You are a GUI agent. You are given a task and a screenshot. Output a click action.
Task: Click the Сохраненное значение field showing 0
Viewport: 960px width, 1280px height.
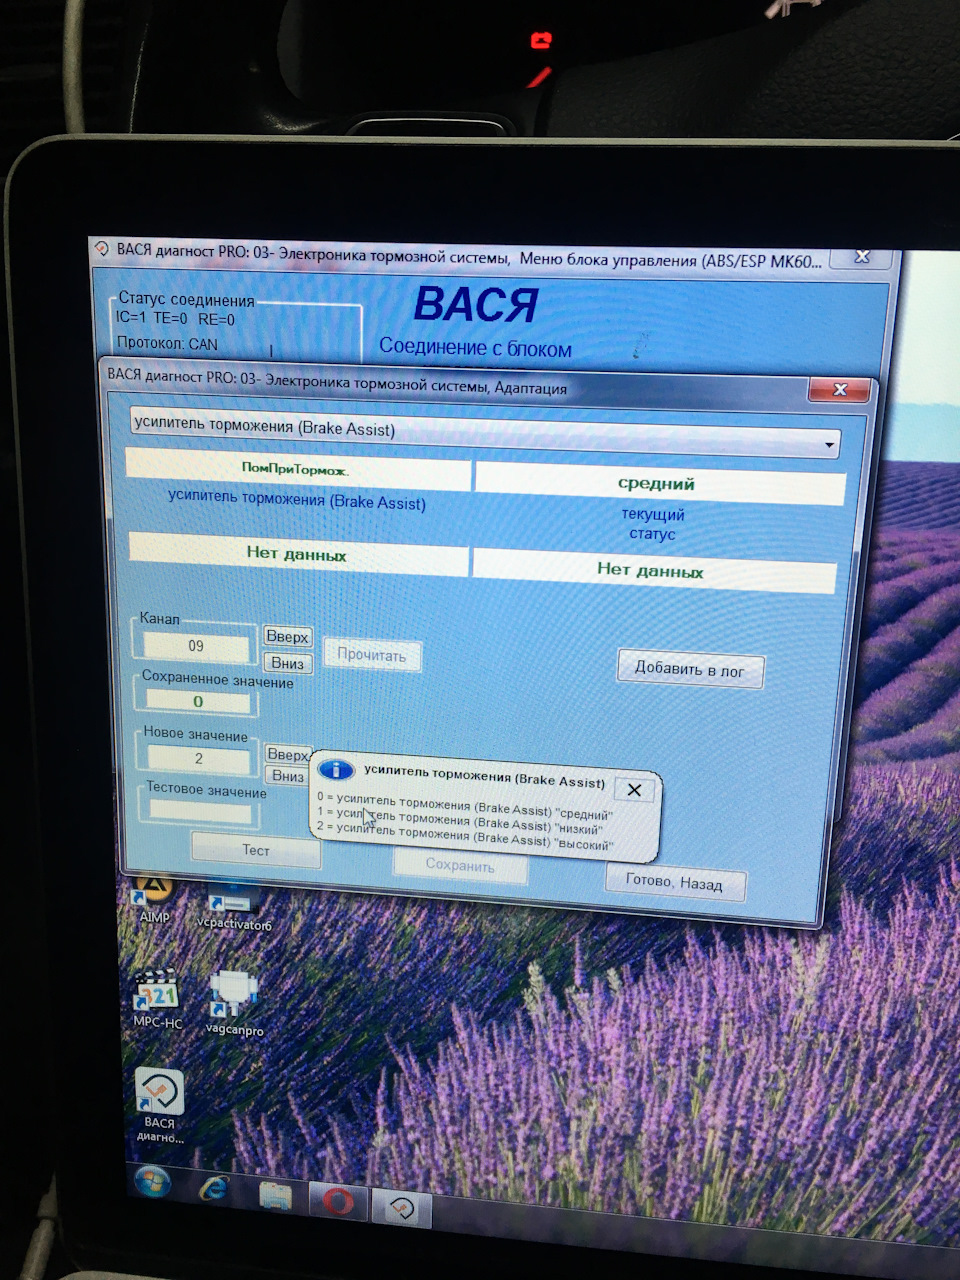click(x=198, y=701)
